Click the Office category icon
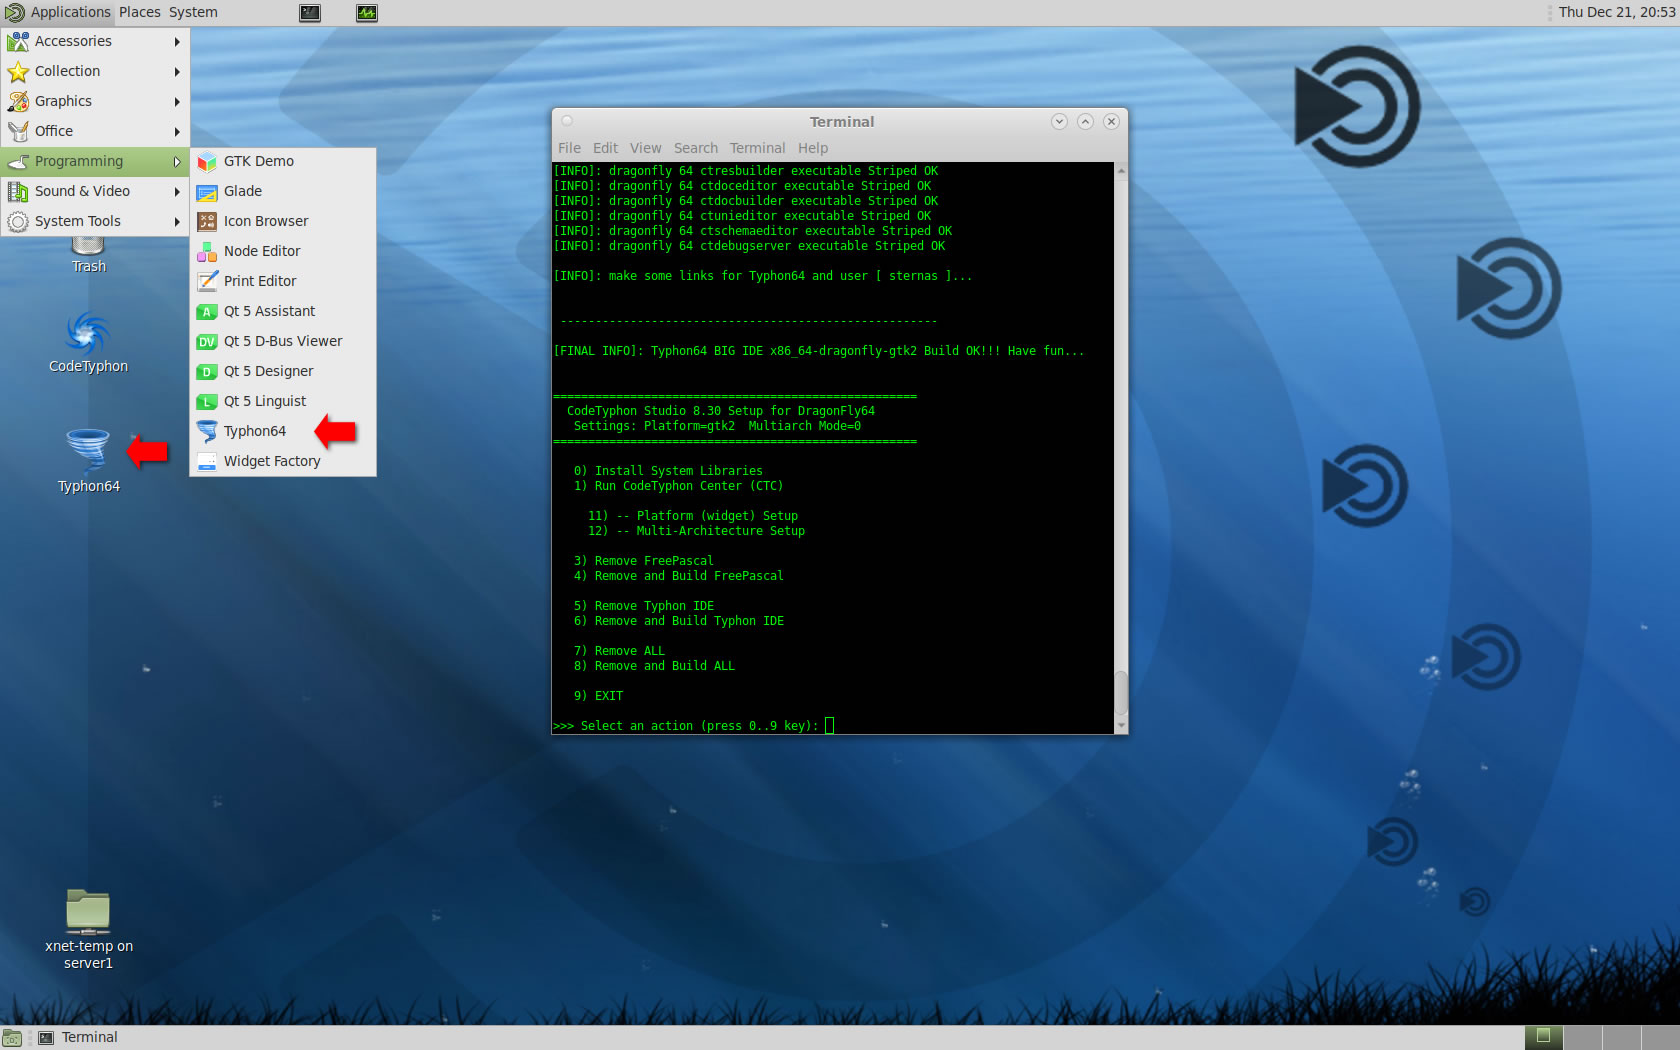The width and height of the screenshot is (1680, 1050). click(18, 132)
